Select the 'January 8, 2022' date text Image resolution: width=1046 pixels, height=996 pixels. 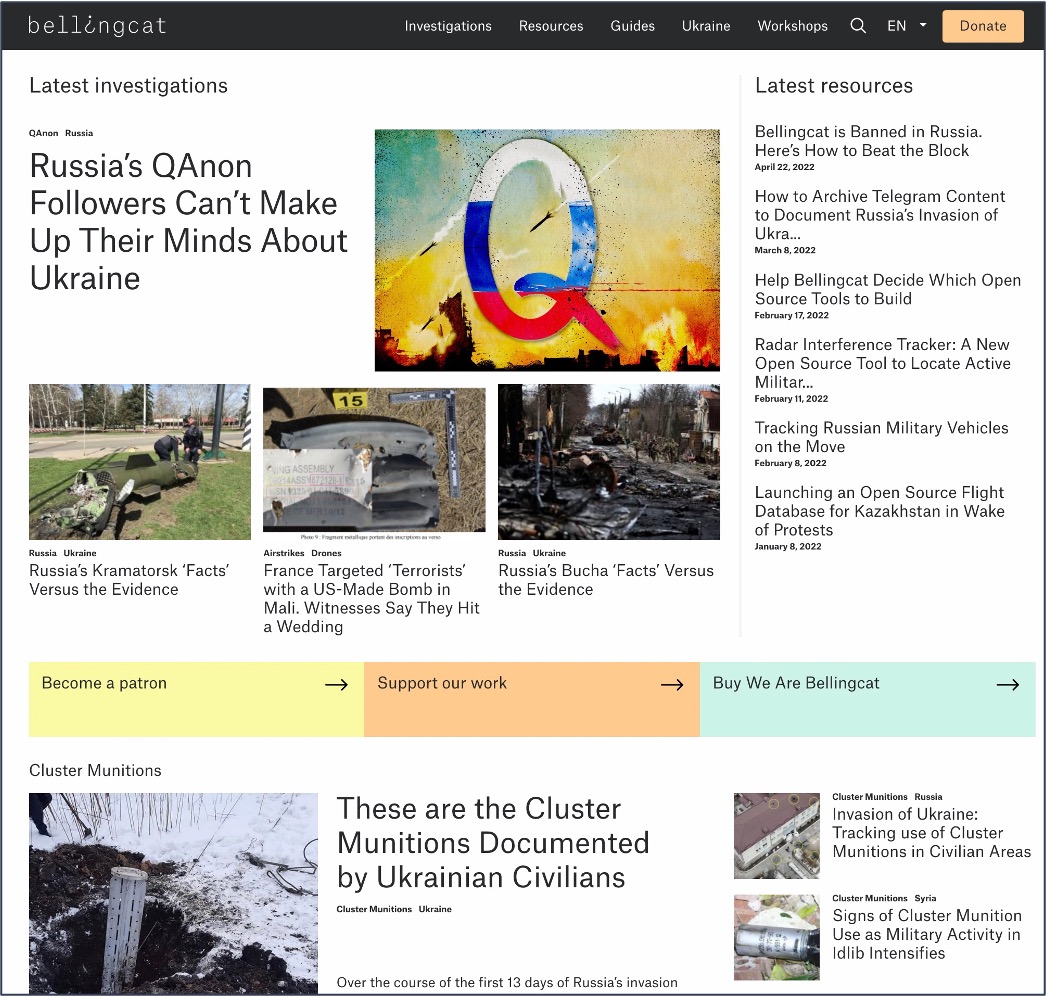[788, 546]
